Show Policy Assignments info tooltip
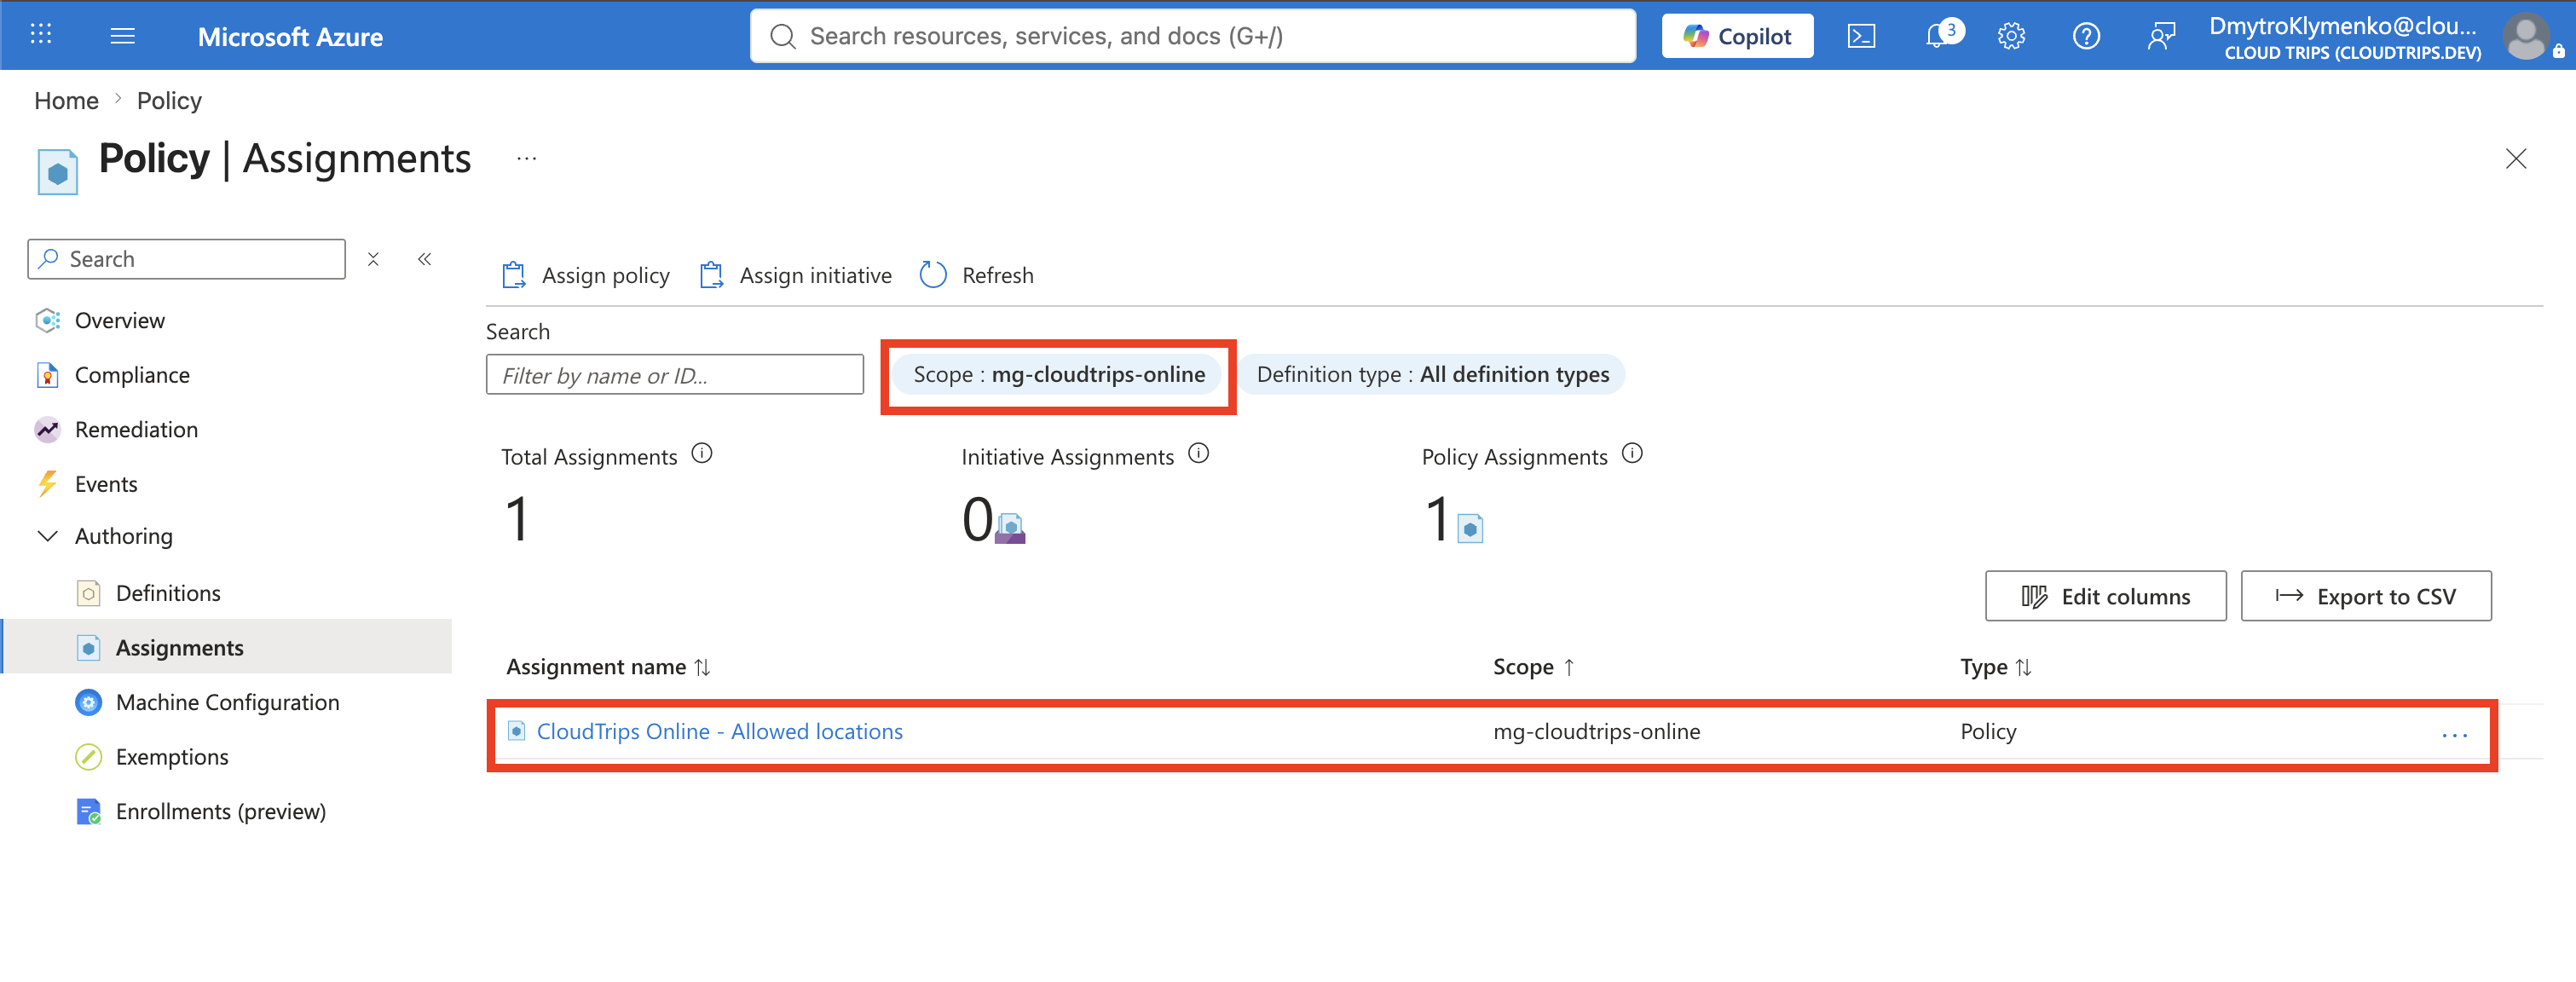The width and height of the screenshot is (2576, 982). [1632, 454]
